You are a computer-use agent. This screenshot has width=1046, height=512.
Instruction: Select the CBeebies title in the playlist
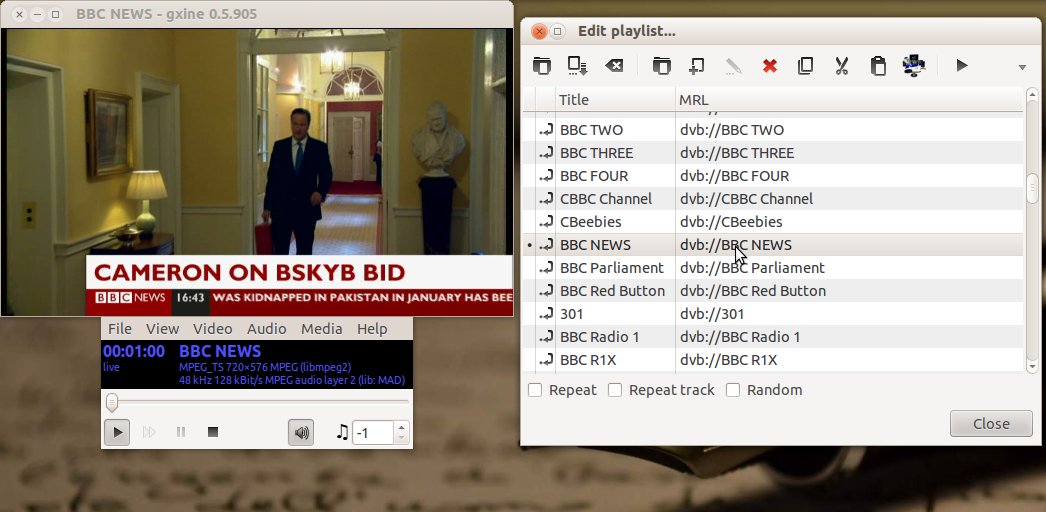(x=590, y=222)
